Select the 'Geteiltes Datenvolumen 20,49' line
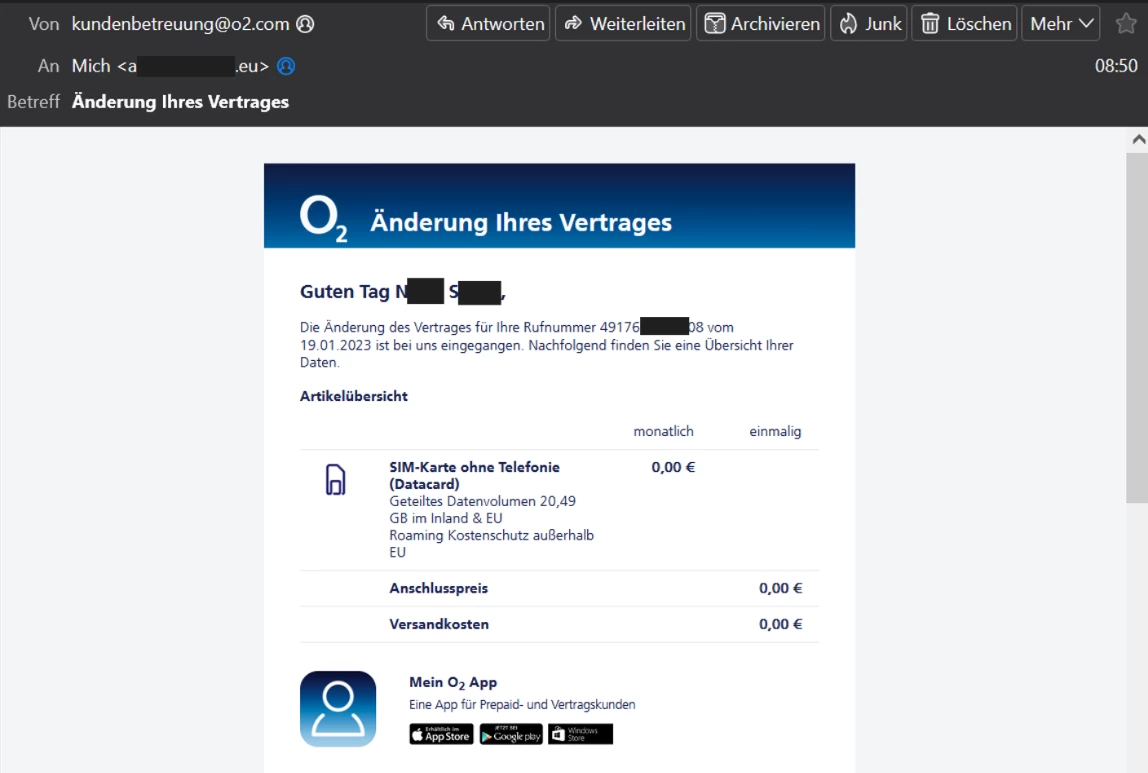The height and width of the screenshot is (773, 1148). [482, 501]
